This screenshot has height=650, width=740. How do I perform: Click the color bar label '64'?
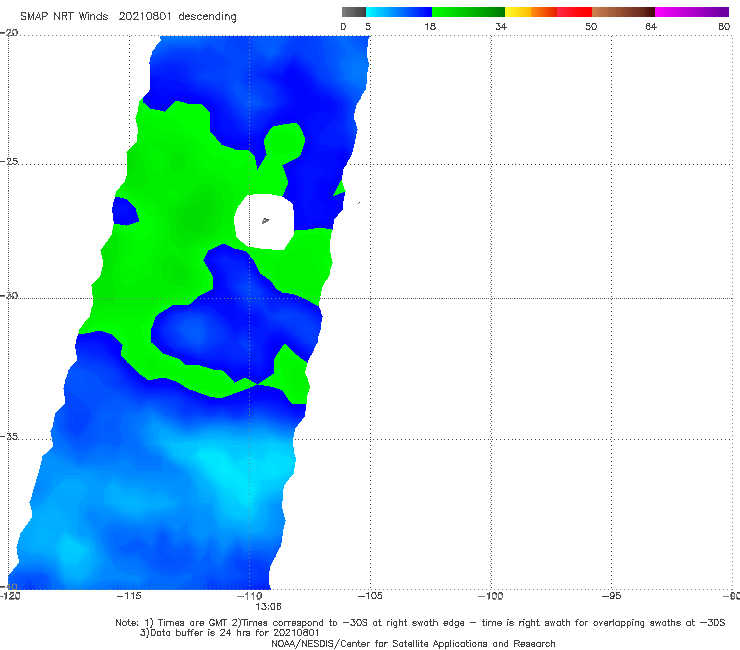coord(651,26)
